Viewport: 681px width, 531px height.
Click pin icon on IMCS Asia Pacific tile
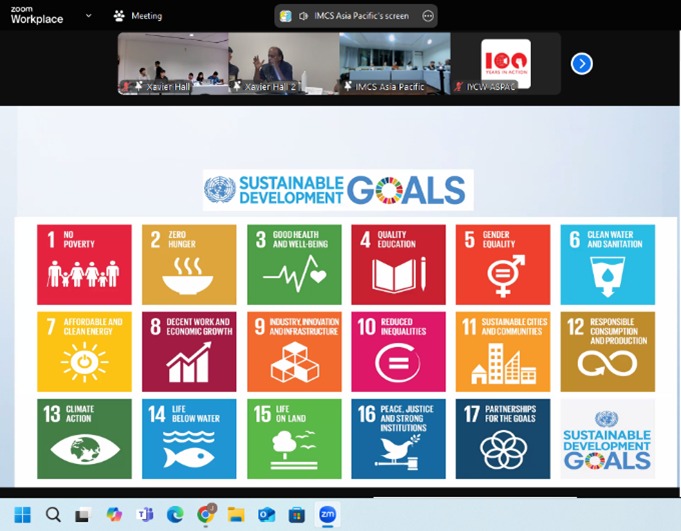pos(348,86)
